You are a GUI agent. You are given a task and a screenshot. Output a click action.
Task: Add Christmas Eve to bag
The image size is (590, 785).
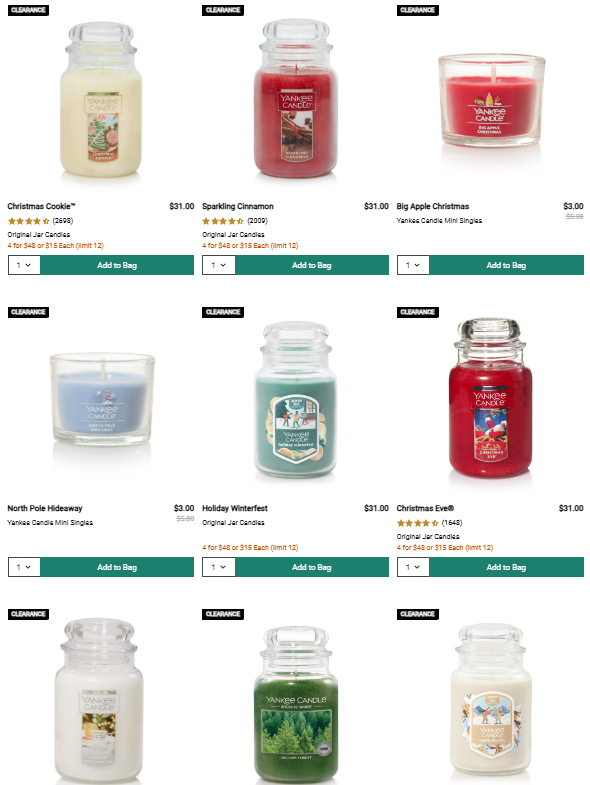pyautogui.click(x=506, y=567)
